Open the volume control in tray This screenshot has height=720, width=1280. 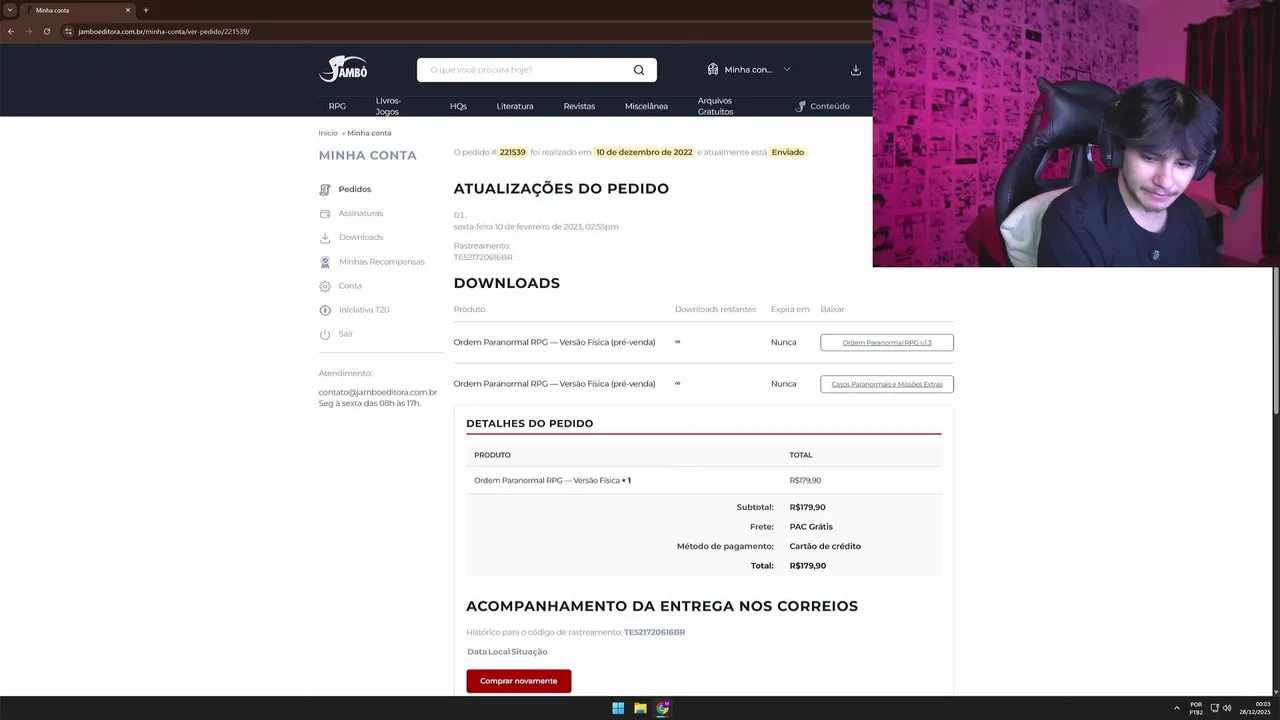pyautogui.click(x=1227, y=708)
